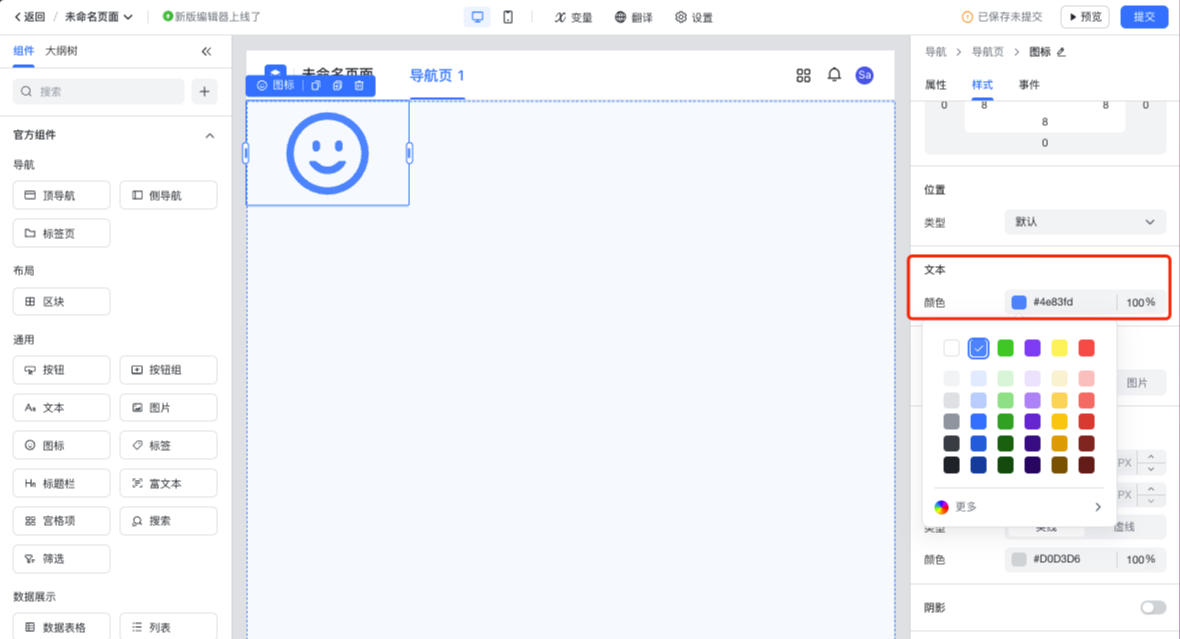
Task: Add the 标题栏 component
Action: pyautogui.click(x=62, y=483)
